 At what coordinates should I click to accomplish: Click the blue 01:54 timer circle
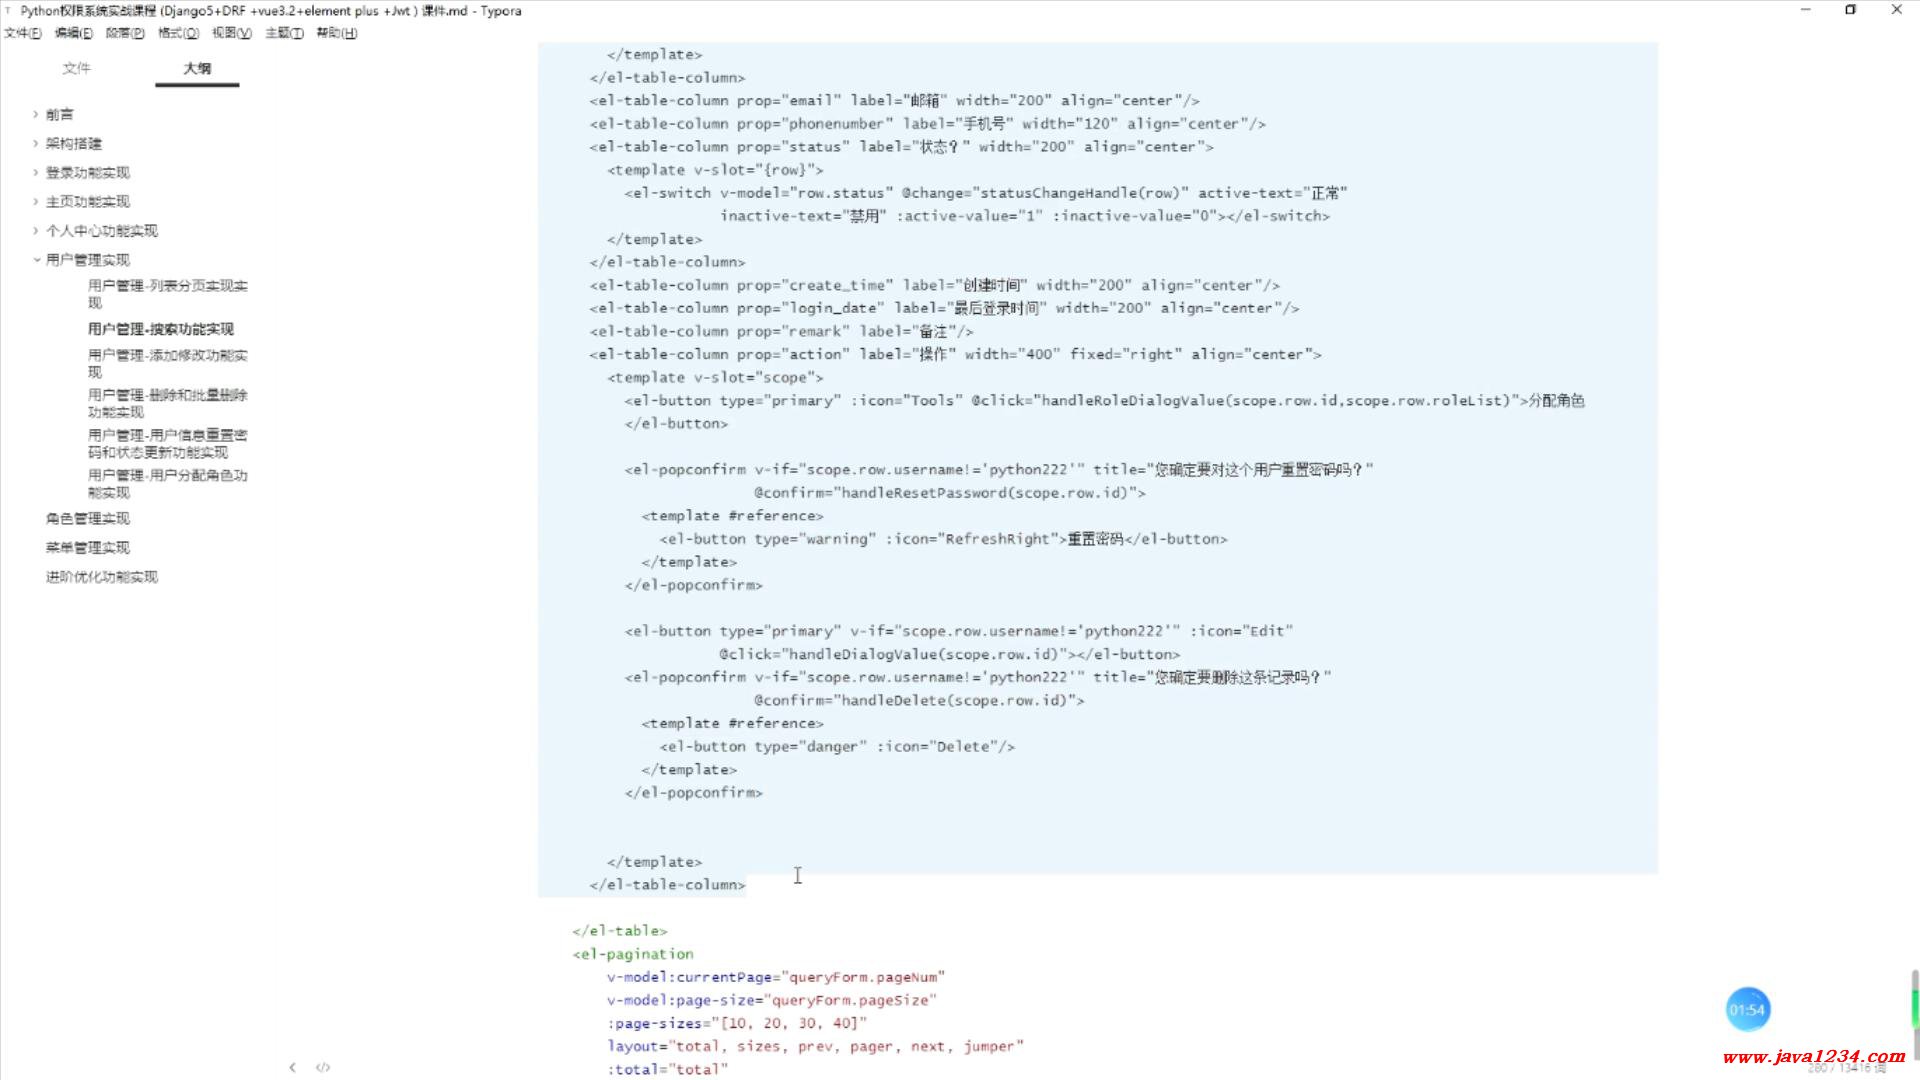1747,1010
